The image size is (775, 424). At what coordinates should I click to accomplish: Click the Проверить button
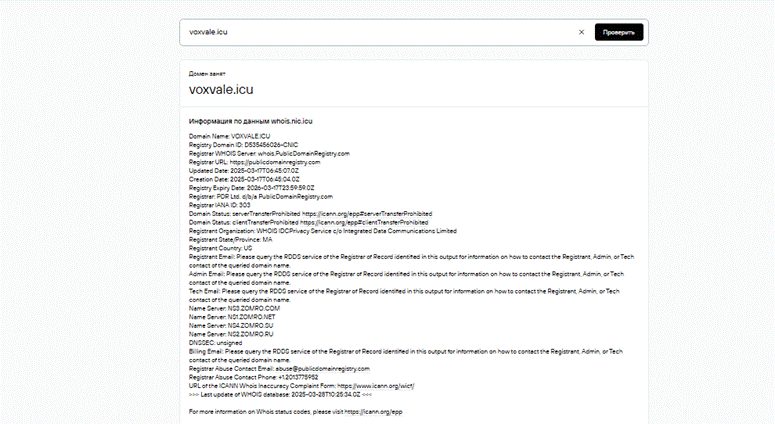click(x=619, y=32)
